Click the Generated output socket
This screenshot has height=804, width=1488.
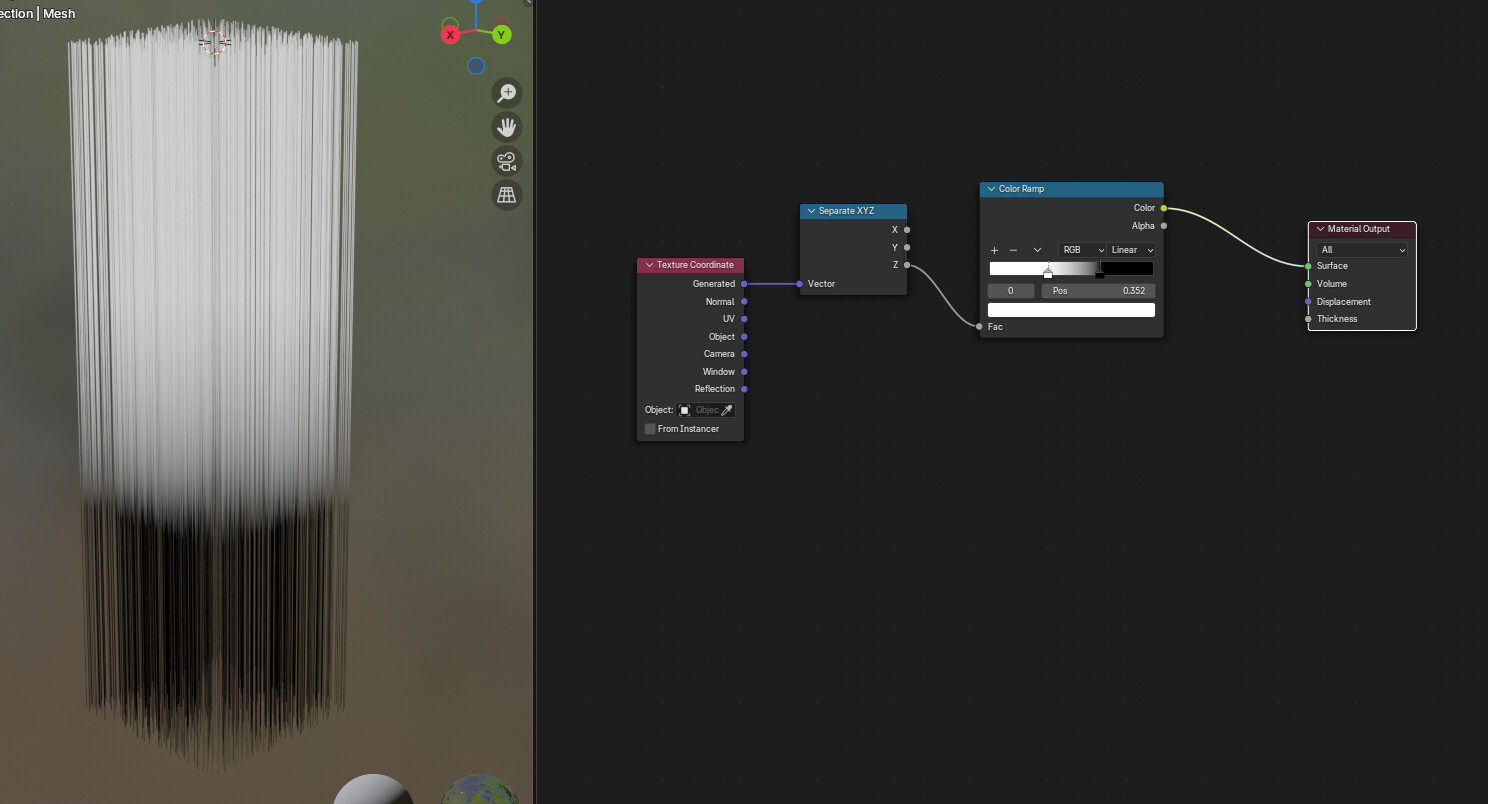[x=744, y=284]
